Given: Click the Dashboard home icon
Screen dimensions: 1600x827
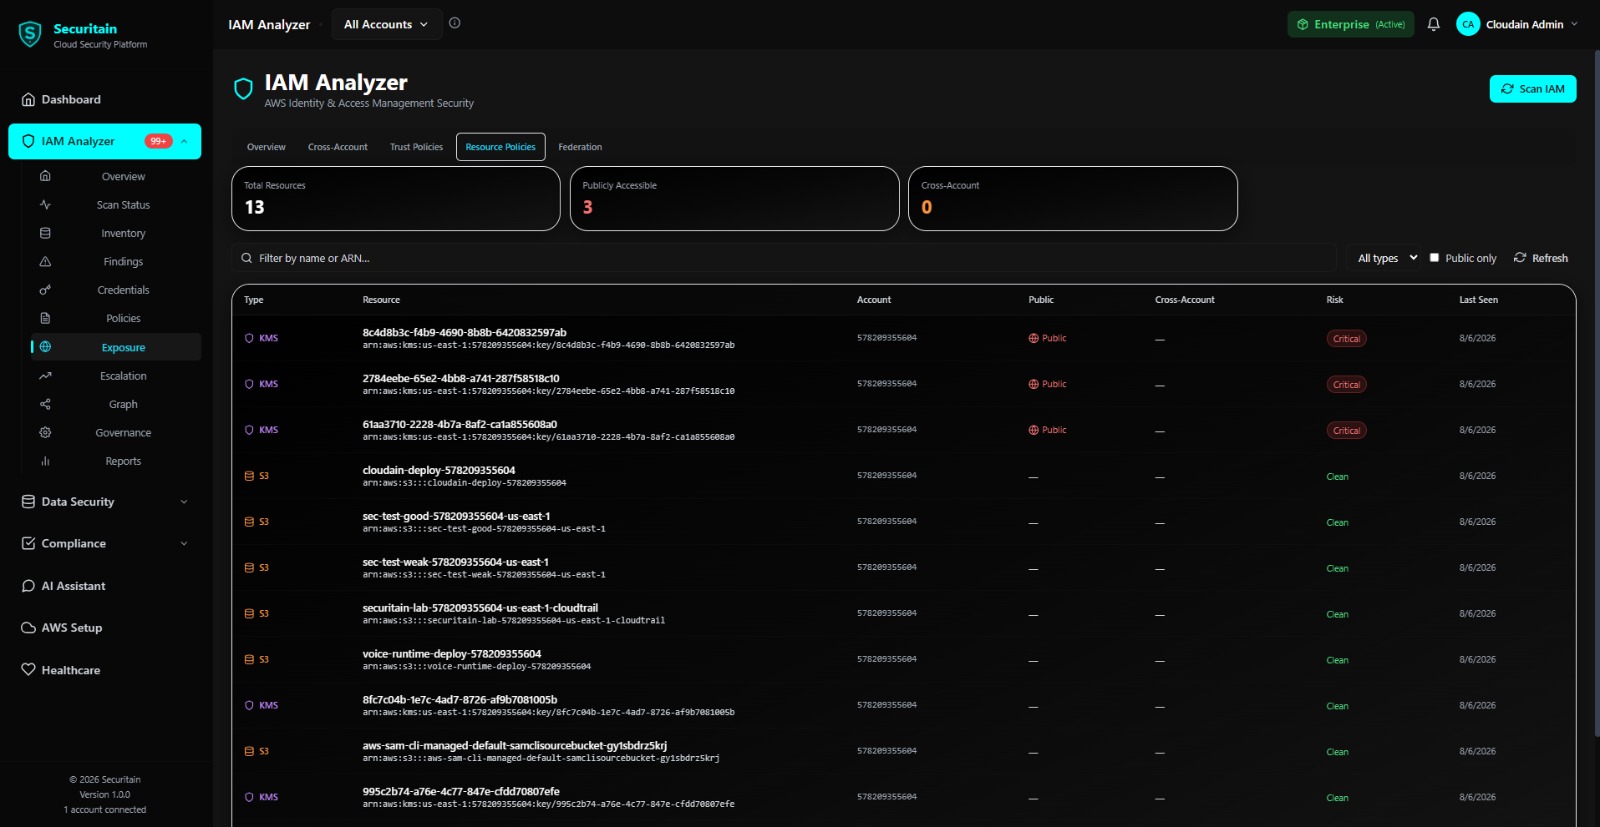Looking at the screenshot, I should [x=28, y=99].
